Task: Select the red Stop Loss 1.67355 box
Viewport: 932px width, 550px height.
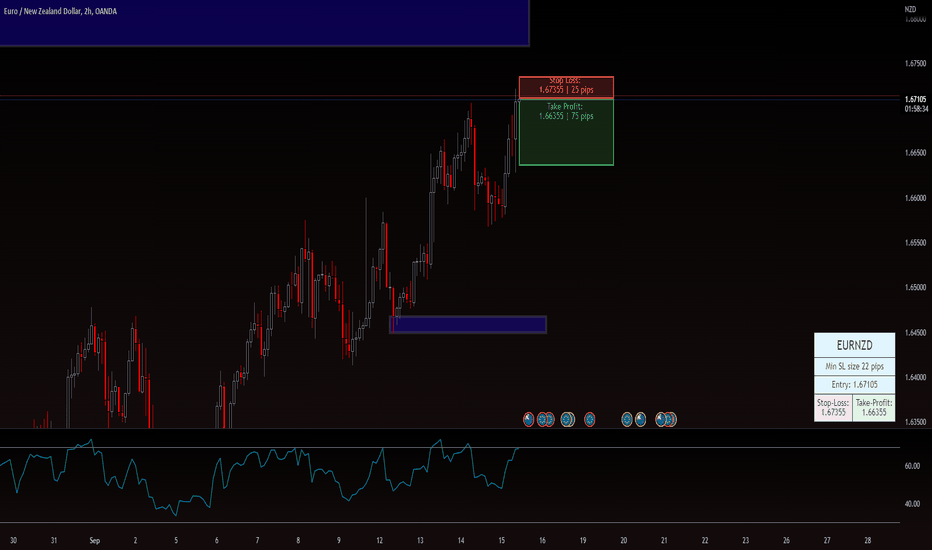Action: [x=566, y=87]
